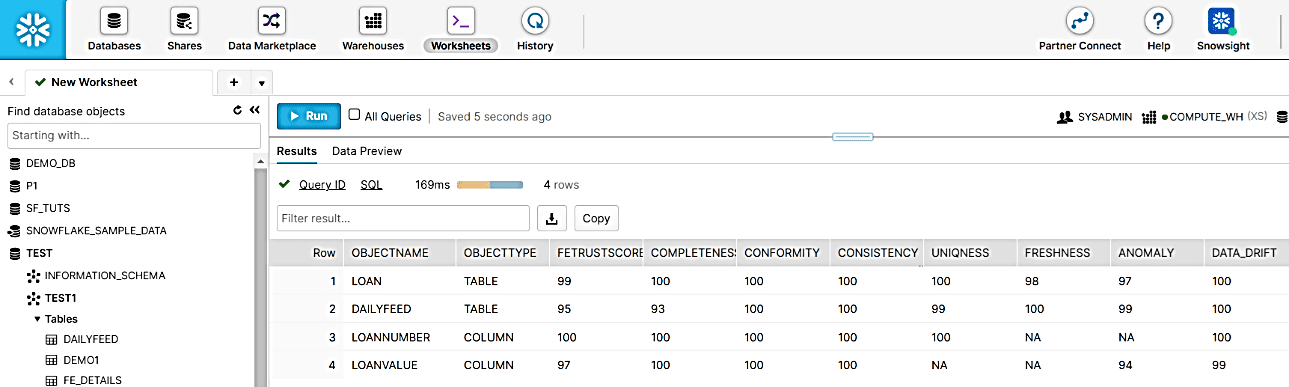The image size is (1289, 387).
Task: Add a new worksheet tab
Action: tap(233, 82)
